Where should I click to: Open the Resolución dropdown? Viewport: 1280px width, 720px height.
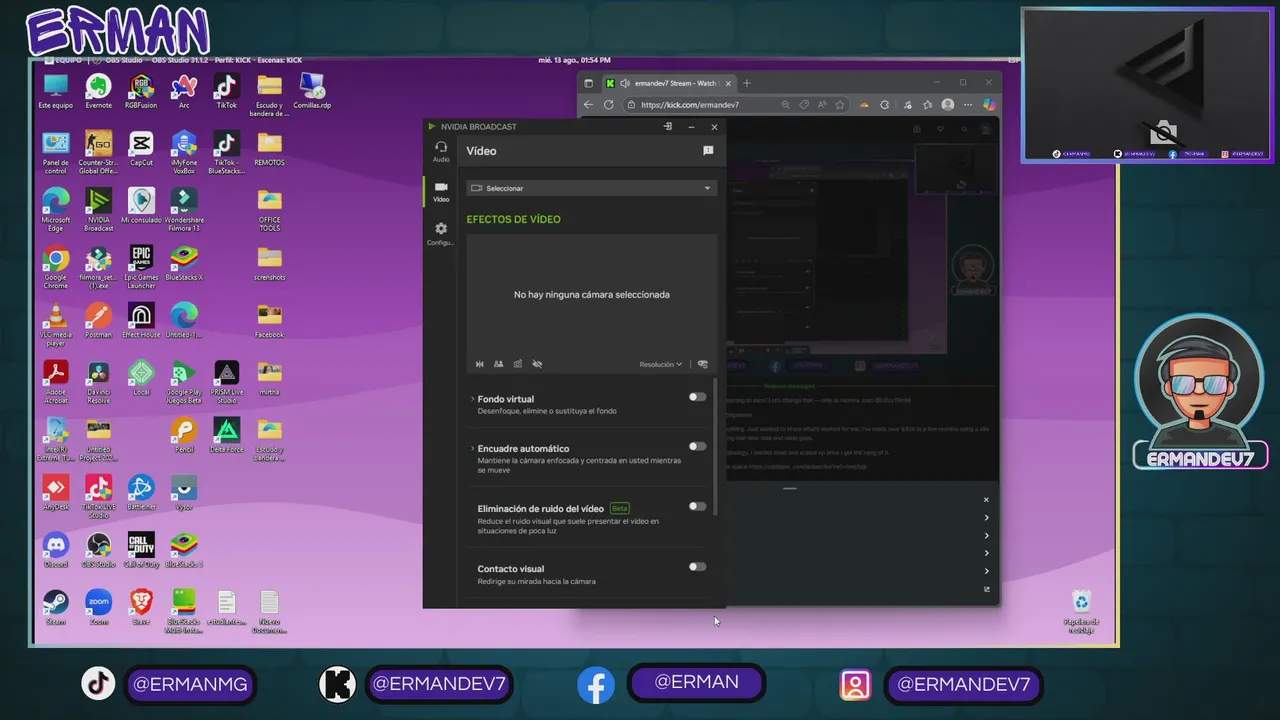pos(661,364)
